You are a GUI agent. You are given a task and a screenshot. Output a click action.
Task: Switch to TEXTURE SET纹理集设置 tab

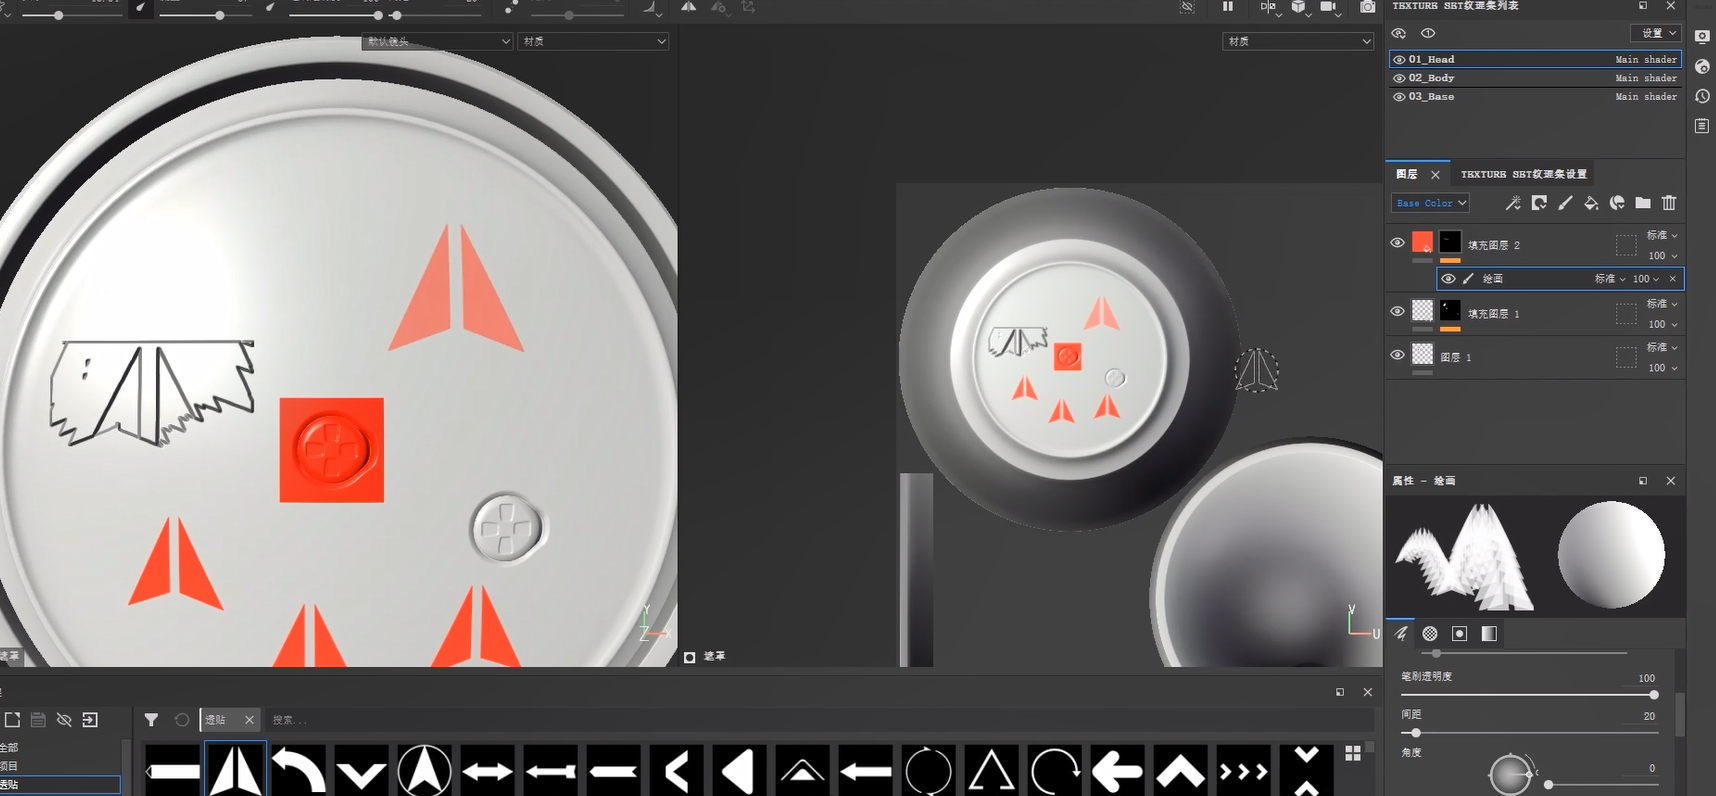(x=1523, y=174)
